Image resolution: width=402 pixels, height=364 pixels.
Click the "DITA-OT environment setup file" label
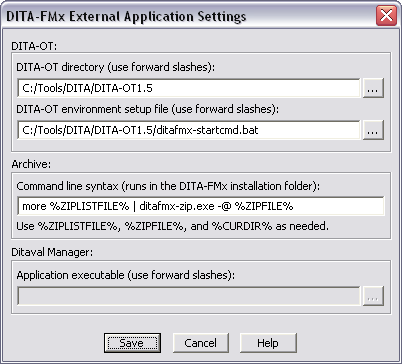pos(147,109)
